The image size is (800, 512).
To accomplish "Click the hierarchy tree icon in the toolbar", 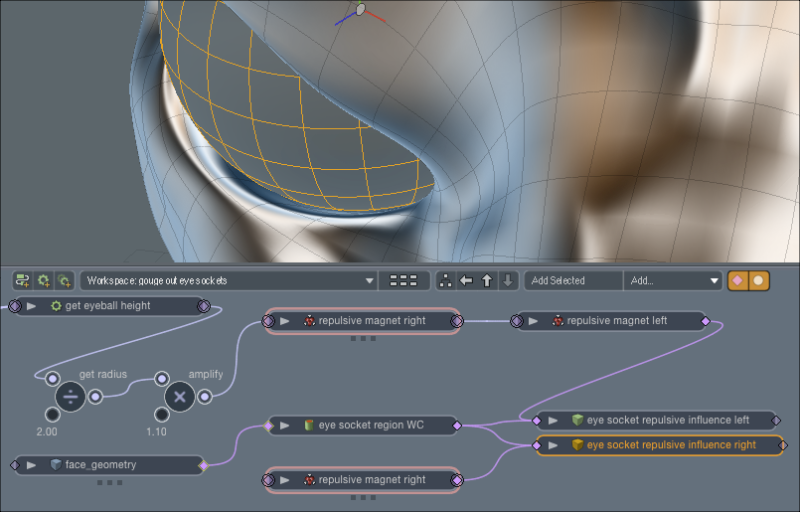I will [445, 280].
